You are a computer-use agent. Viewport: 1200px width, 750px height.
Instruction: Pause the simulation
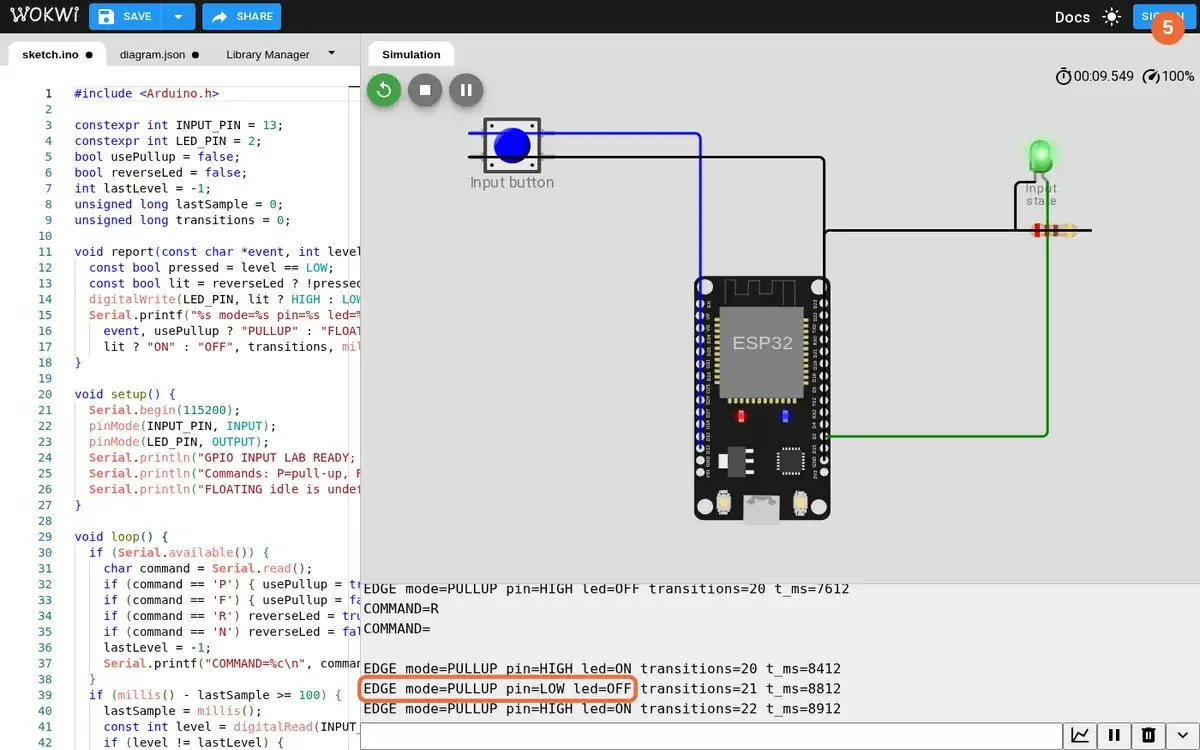click(x=465, y=90)
